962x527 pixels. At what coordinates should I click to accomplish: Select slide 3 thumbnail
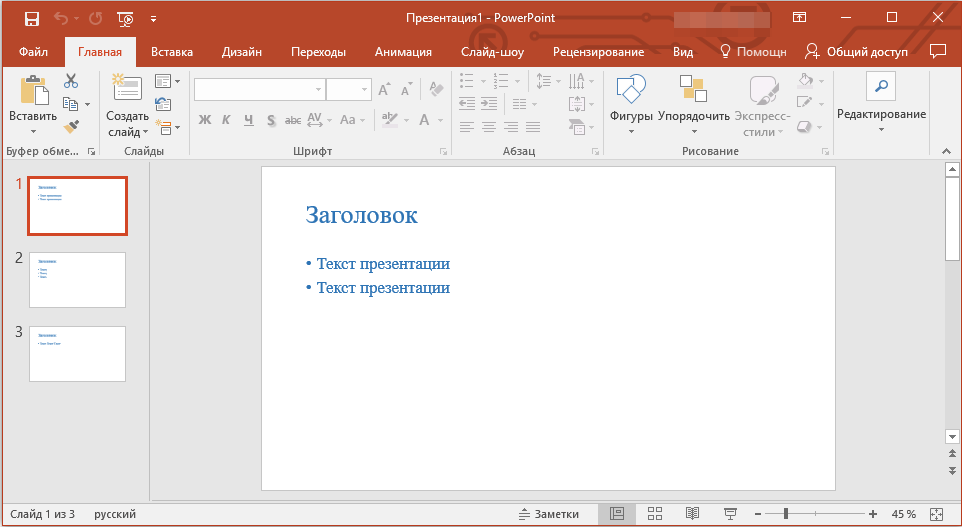click(77, 354)
